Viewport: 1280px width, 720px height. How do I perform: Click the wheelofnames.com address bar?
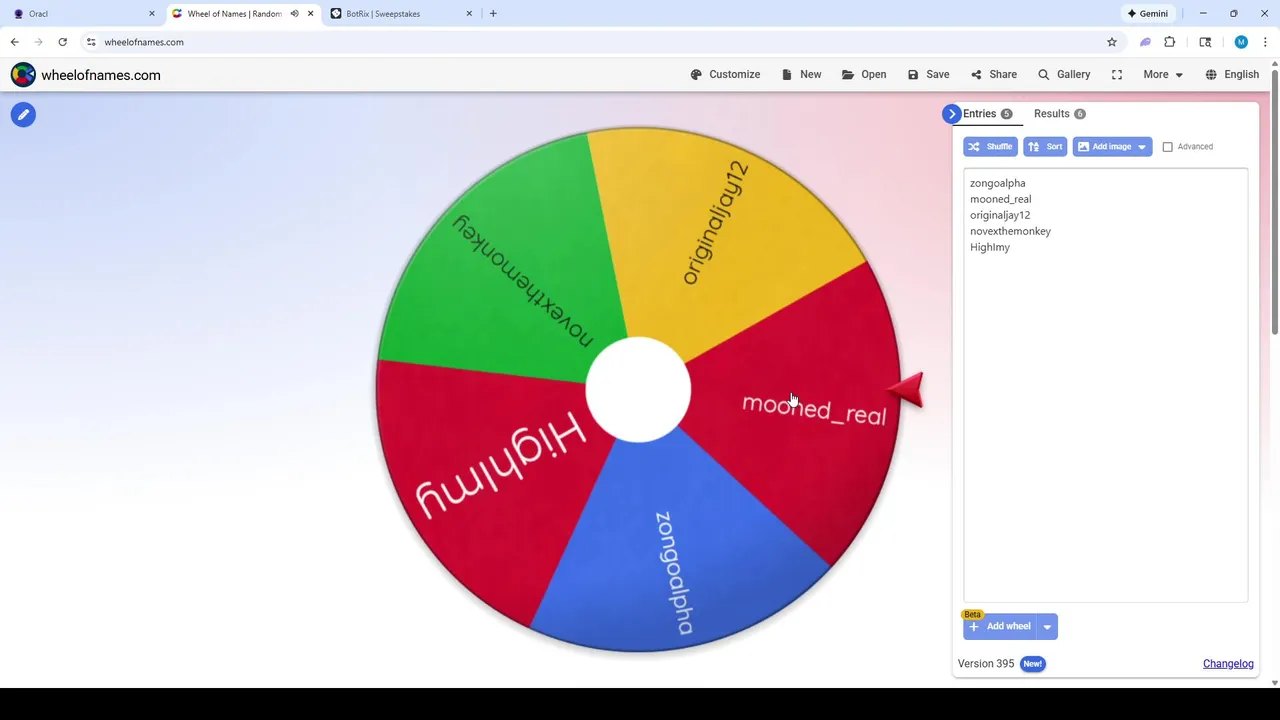(600, 42)
